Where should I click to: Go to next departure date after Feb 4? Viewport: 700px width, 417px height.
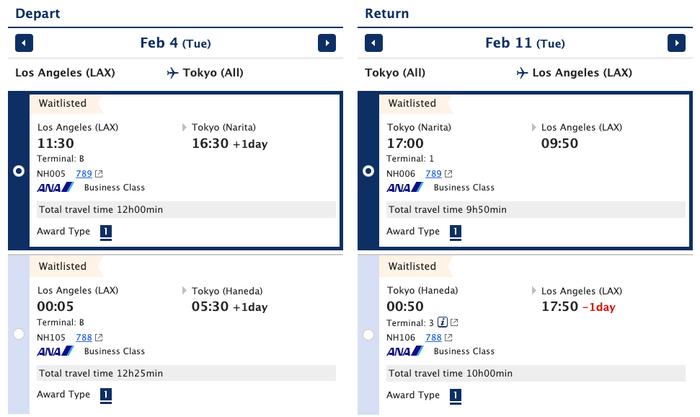[x=327, y=43]
